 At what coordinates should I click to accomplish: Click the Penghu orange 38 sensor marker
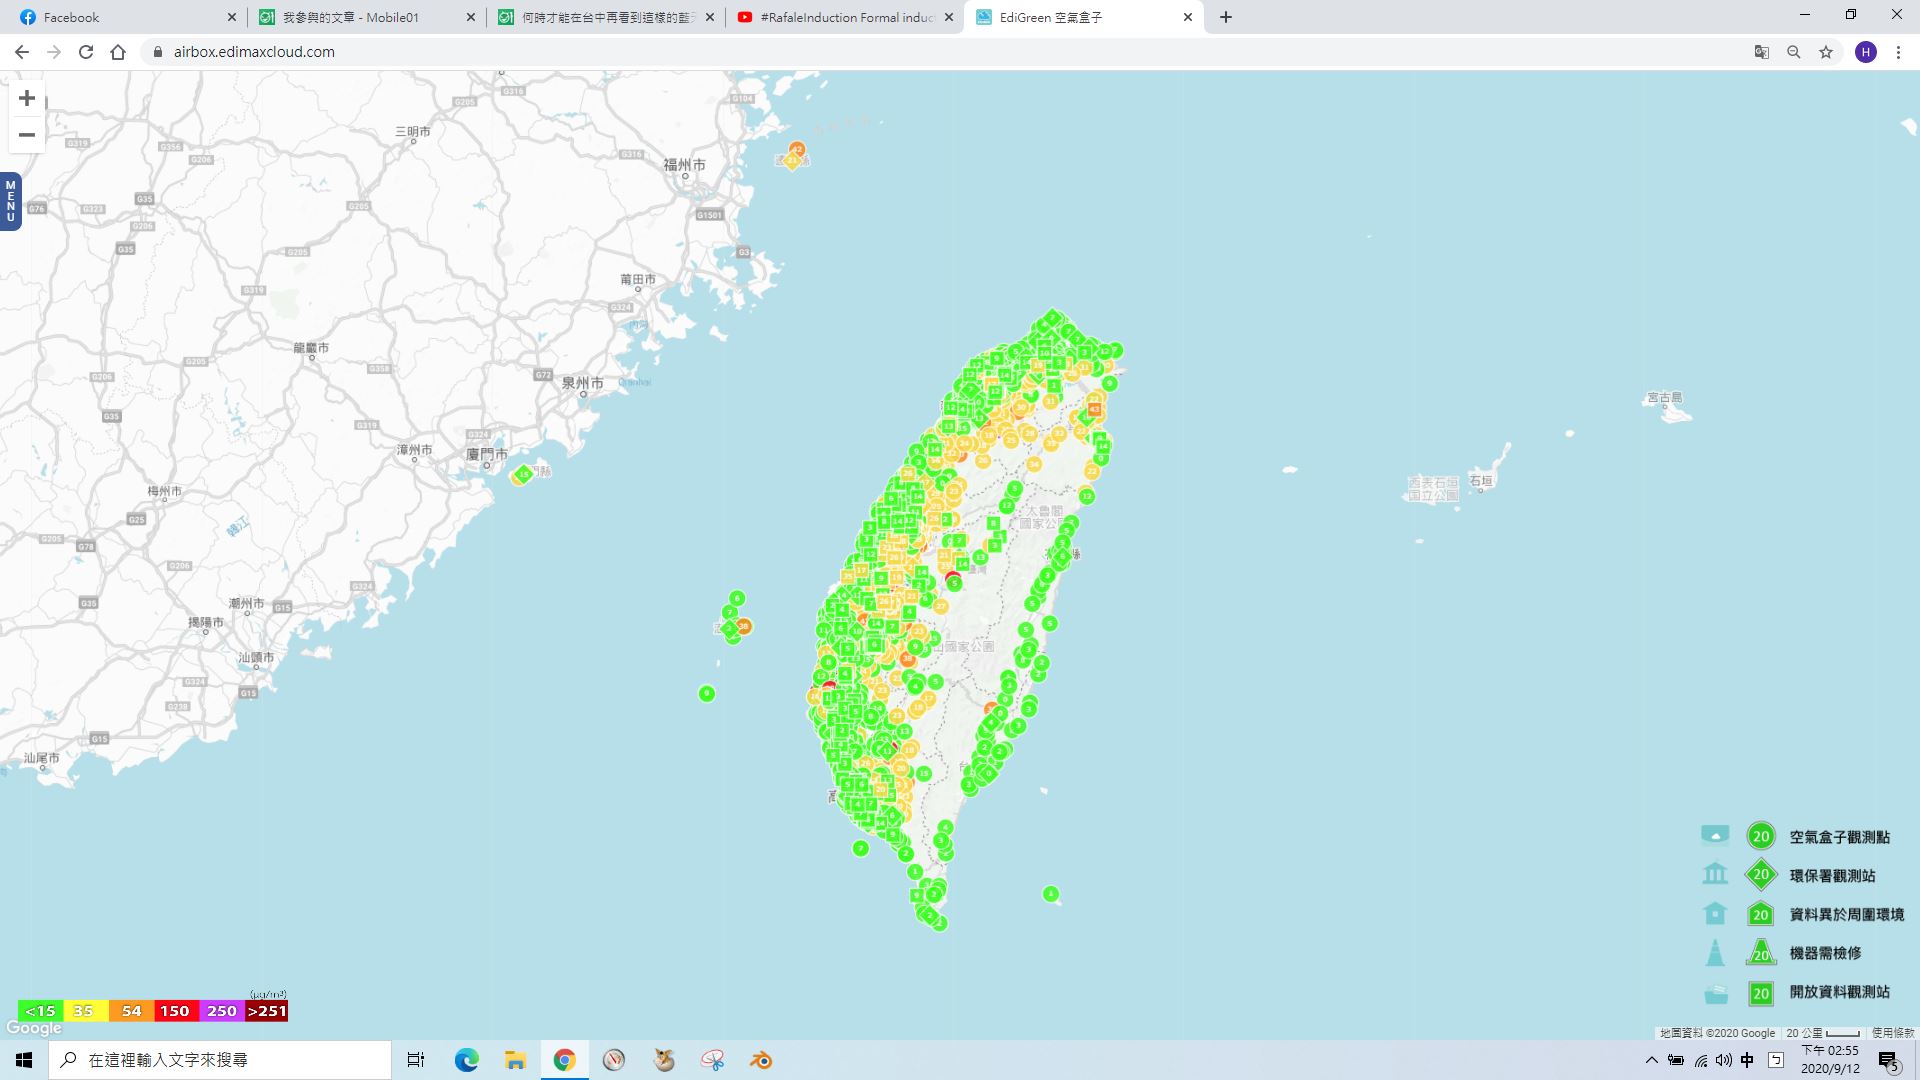point(743,626)
